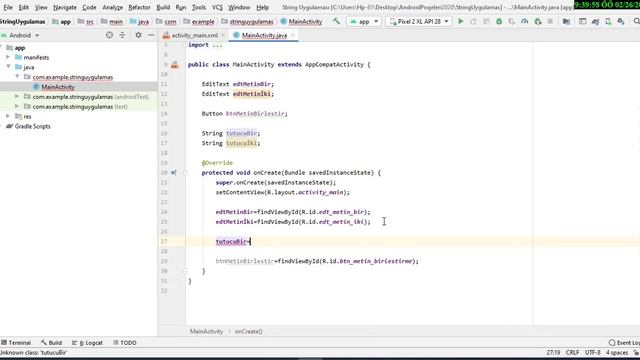Screen dimensions: 640x360
Task: Click the Stop button in the toolbar
Action: [550, 21]
